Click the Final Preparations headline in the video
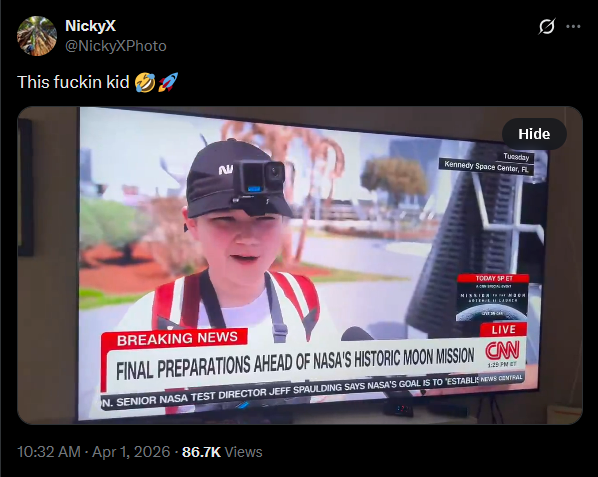 coord(294,363)
